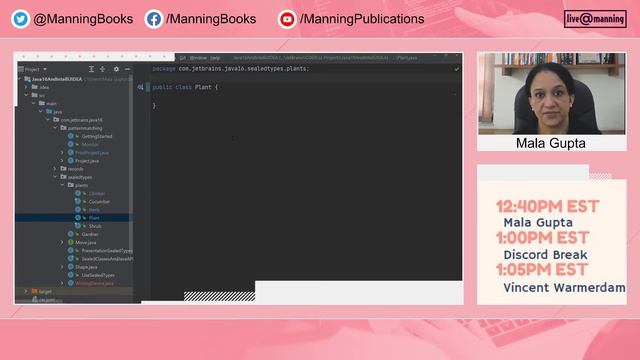Expand the .idea folder
The width and height of the screenshot is (640, 360).
[26, 87]
